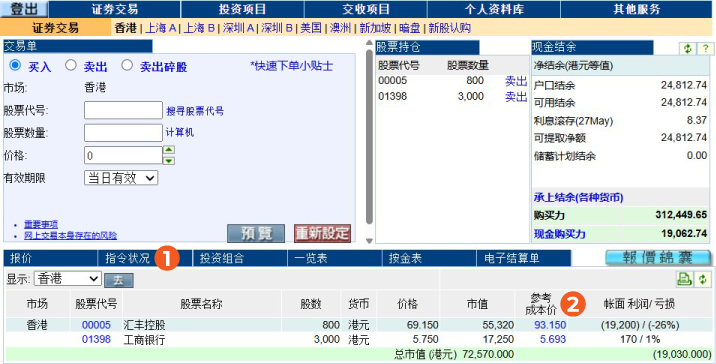This screenshot has height=364, width=716.
Task: Click the scroll-up arrow of the order panel
Action: pos(369,43)
